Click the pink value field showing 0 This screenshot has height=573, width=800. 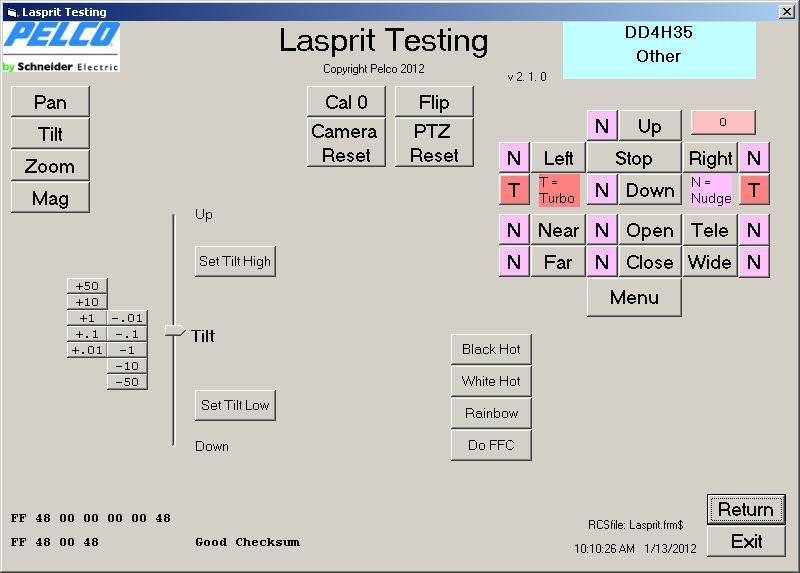point(723,122)
